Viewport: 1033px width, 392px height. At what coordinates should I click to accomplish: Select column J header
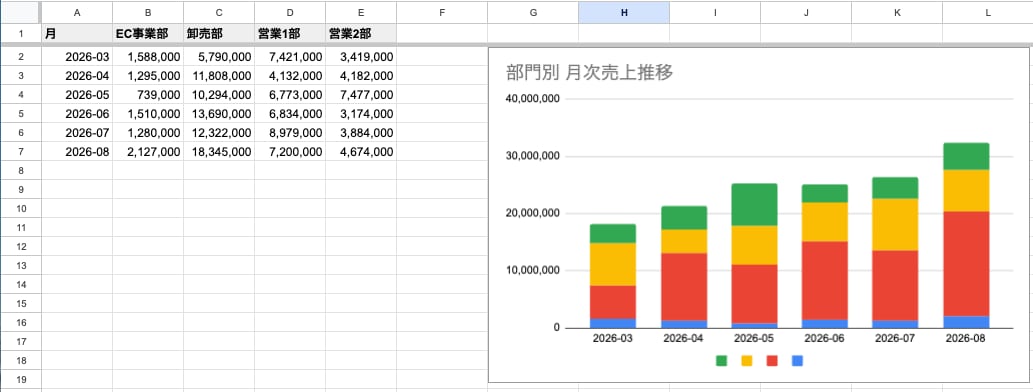[x=806, y=12]
